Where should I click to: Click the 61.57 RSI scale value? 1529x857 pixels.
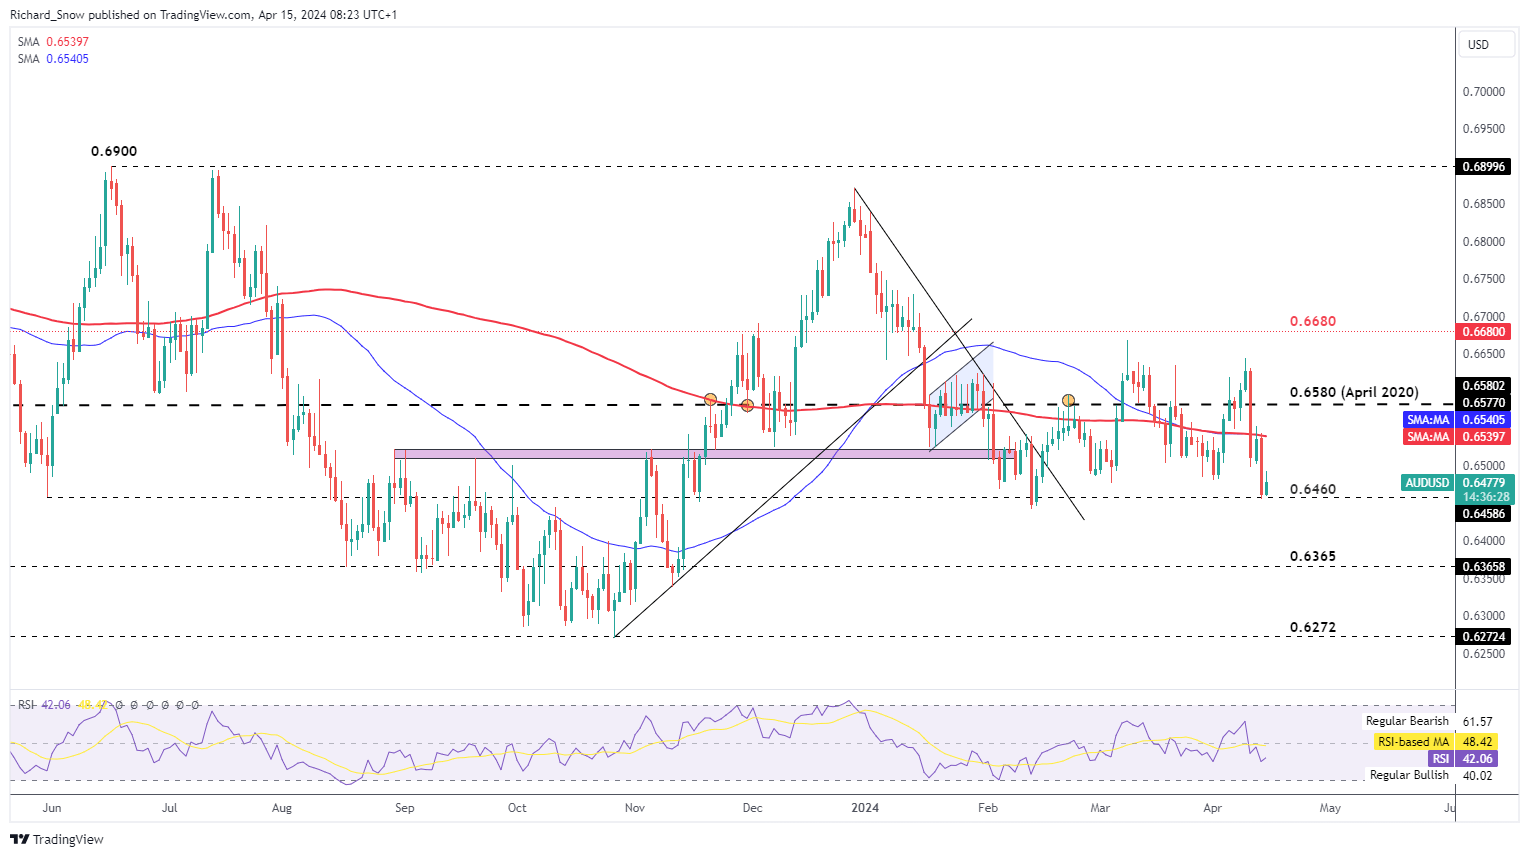coord(1477,721)
